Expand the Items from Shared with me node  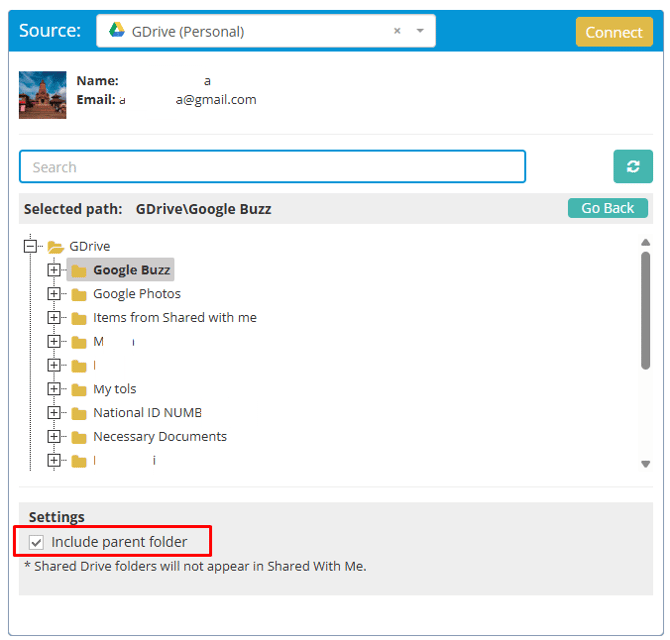coord(54,318)
